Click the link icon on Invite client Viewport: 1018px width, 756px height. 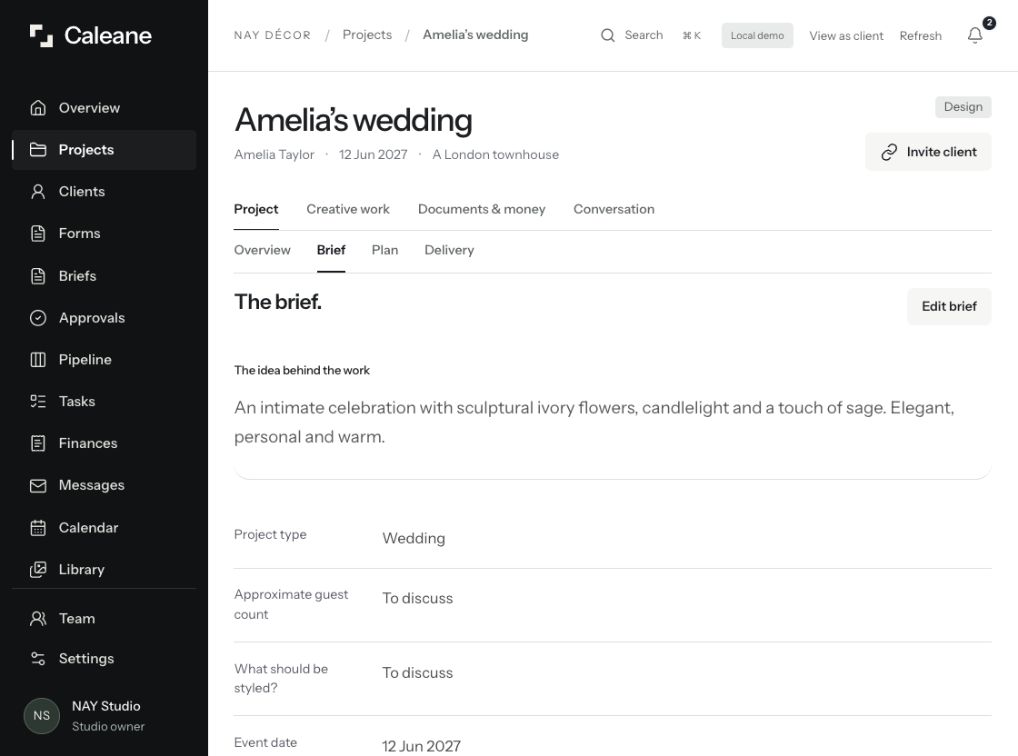click(x=889, y=152)
